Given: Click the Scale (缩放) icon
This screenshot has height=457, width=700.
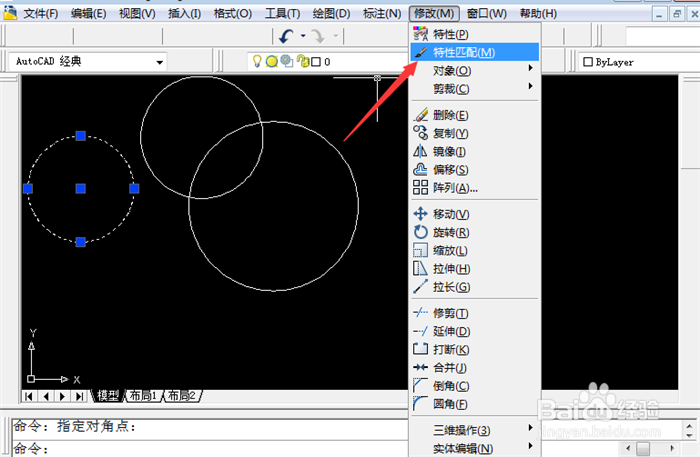Looking at the screenshot, I should point(420,250).
